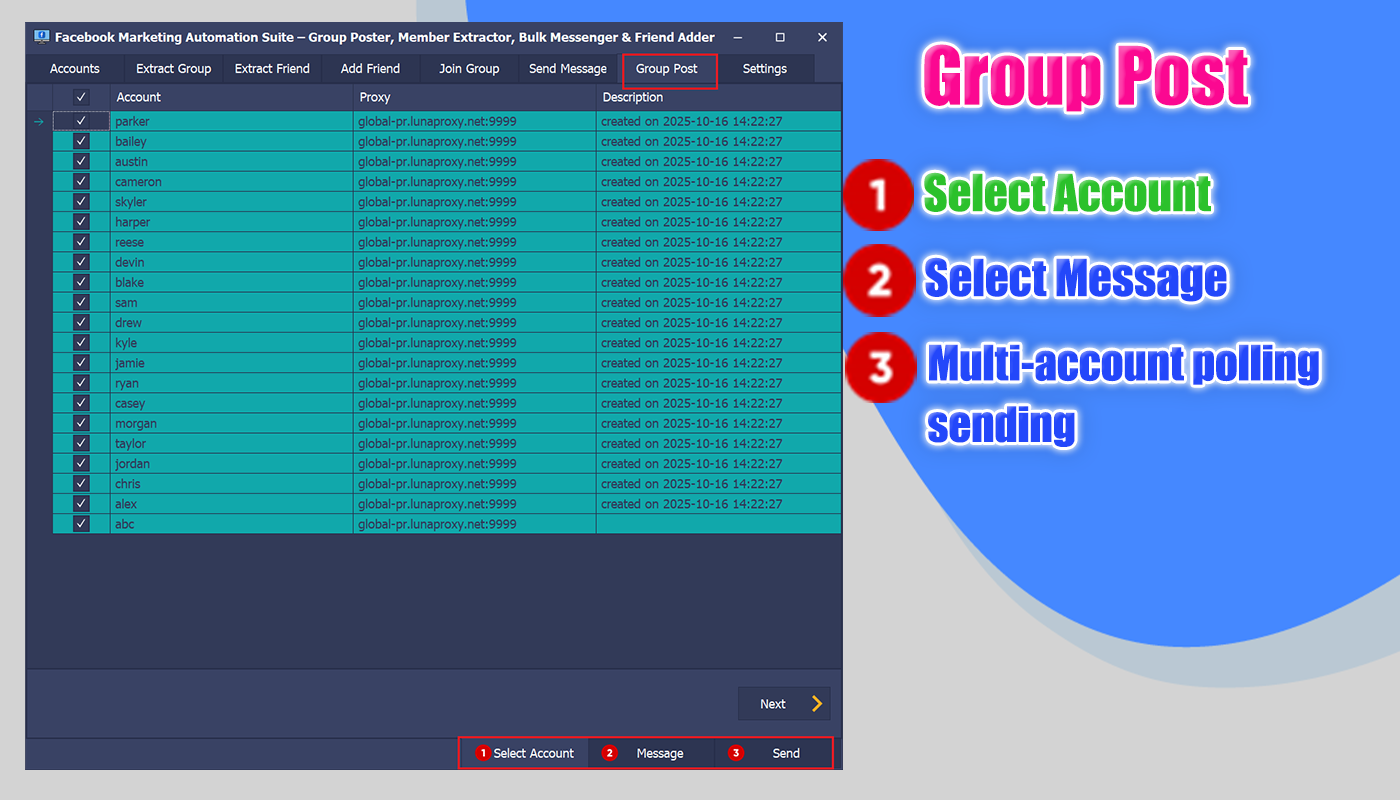Maximize the automation suite window
The image size is (1400, 800).
click(780, 37)
